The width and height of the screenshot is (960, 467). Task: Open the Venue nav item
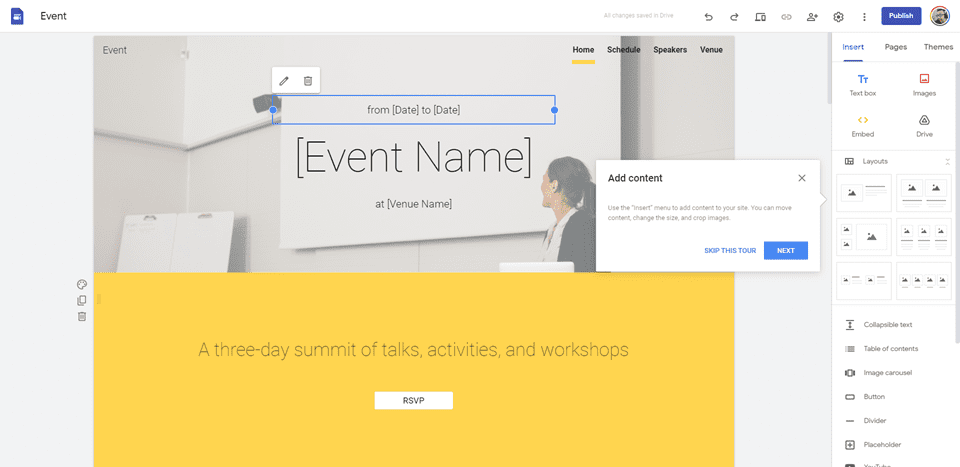tap(711, 50)
